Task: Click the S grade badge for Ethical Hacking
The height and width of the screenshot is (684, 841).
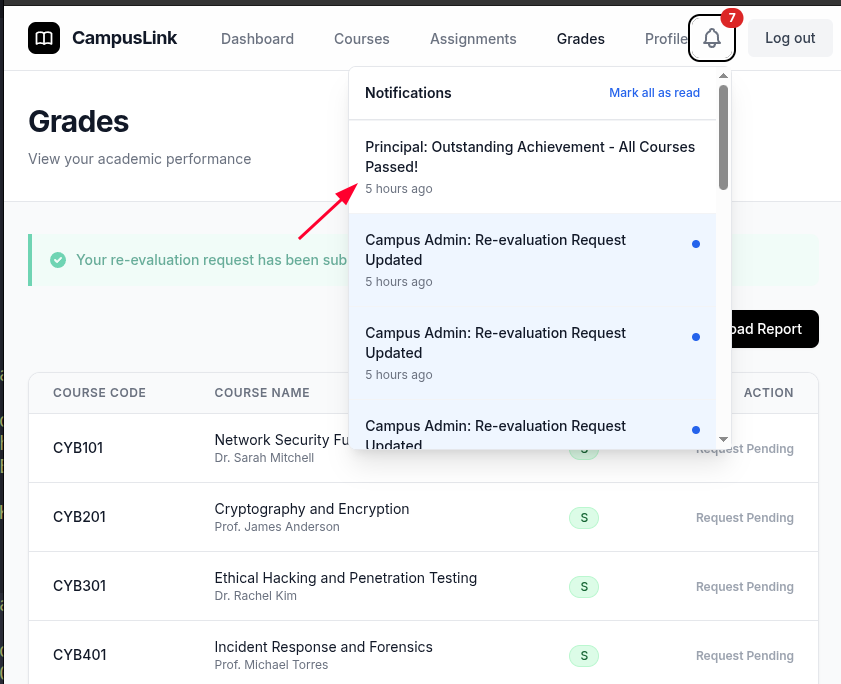Action: click(584, 586)
